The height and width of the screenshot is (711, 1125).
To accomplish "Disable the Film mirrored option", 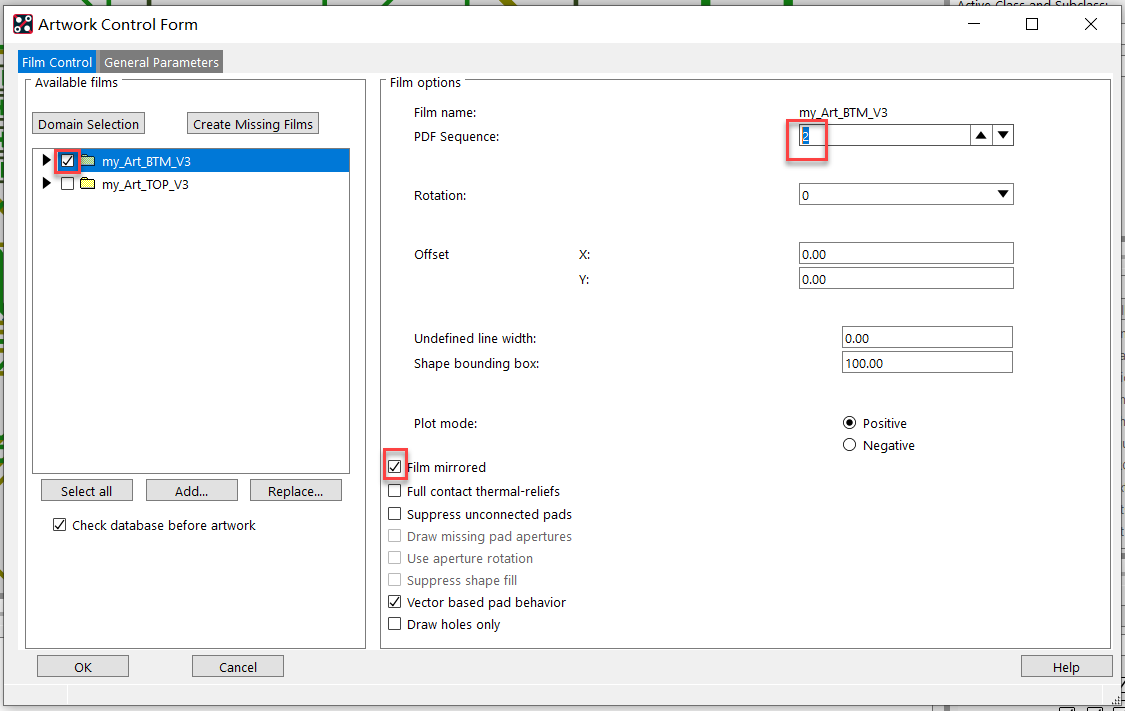I will click(396, 467).
